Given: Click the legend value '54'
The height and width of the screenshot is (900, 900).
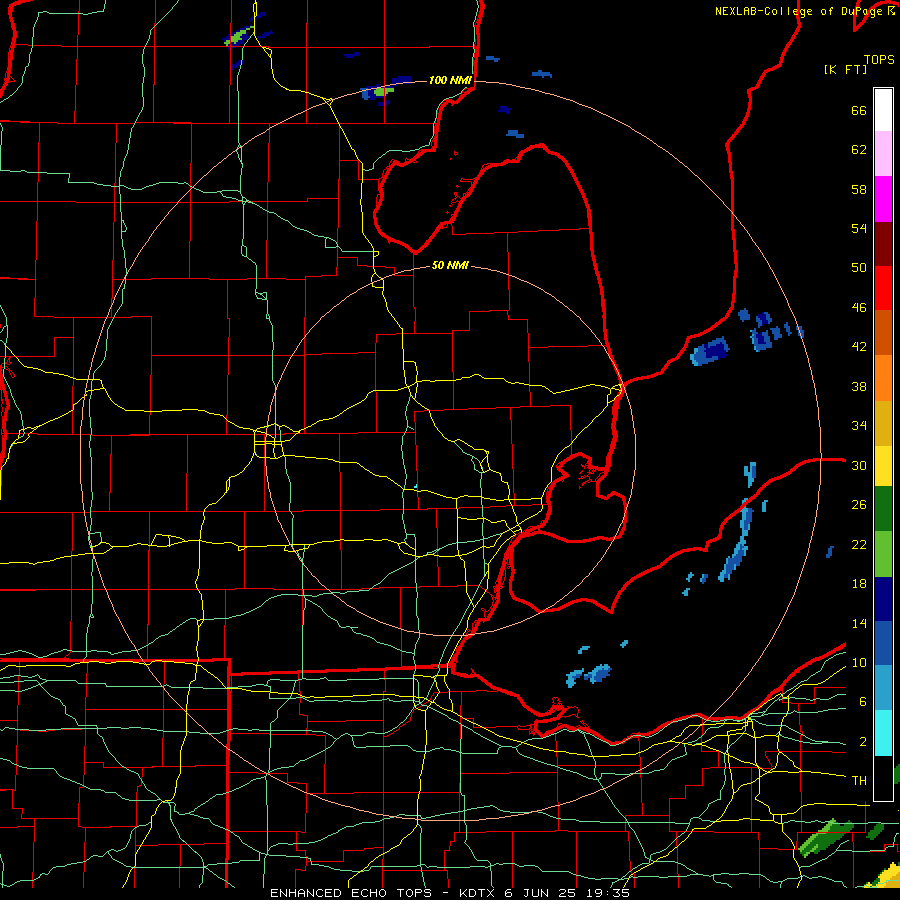Looking at the screenshot, I should pyautogui.click(x=859, y=228).
